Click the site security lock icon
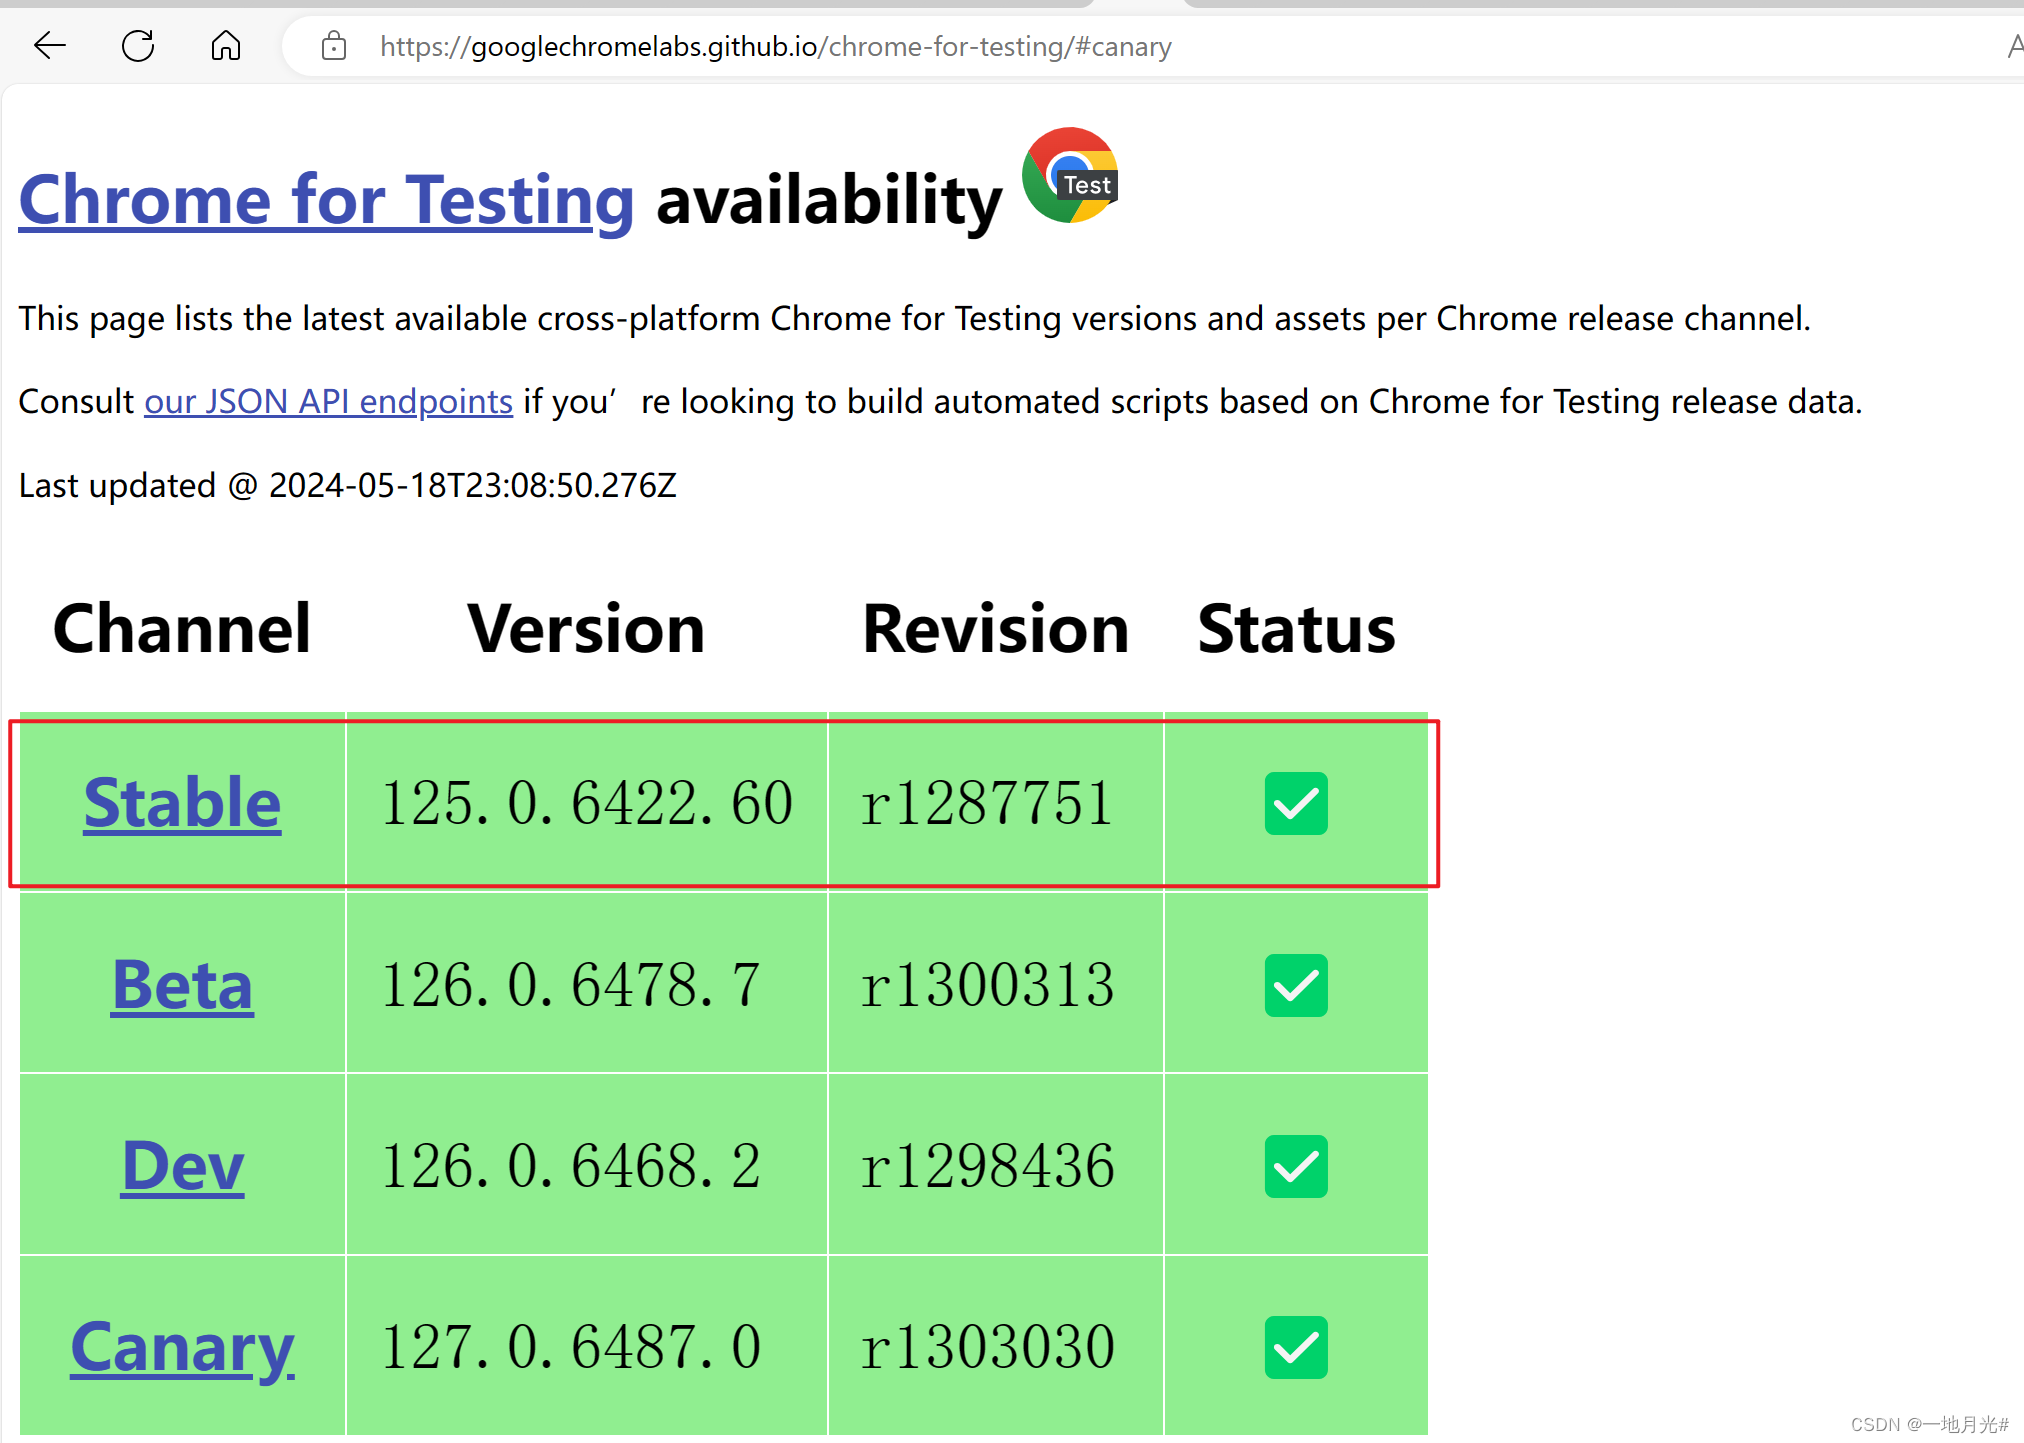 333,45
